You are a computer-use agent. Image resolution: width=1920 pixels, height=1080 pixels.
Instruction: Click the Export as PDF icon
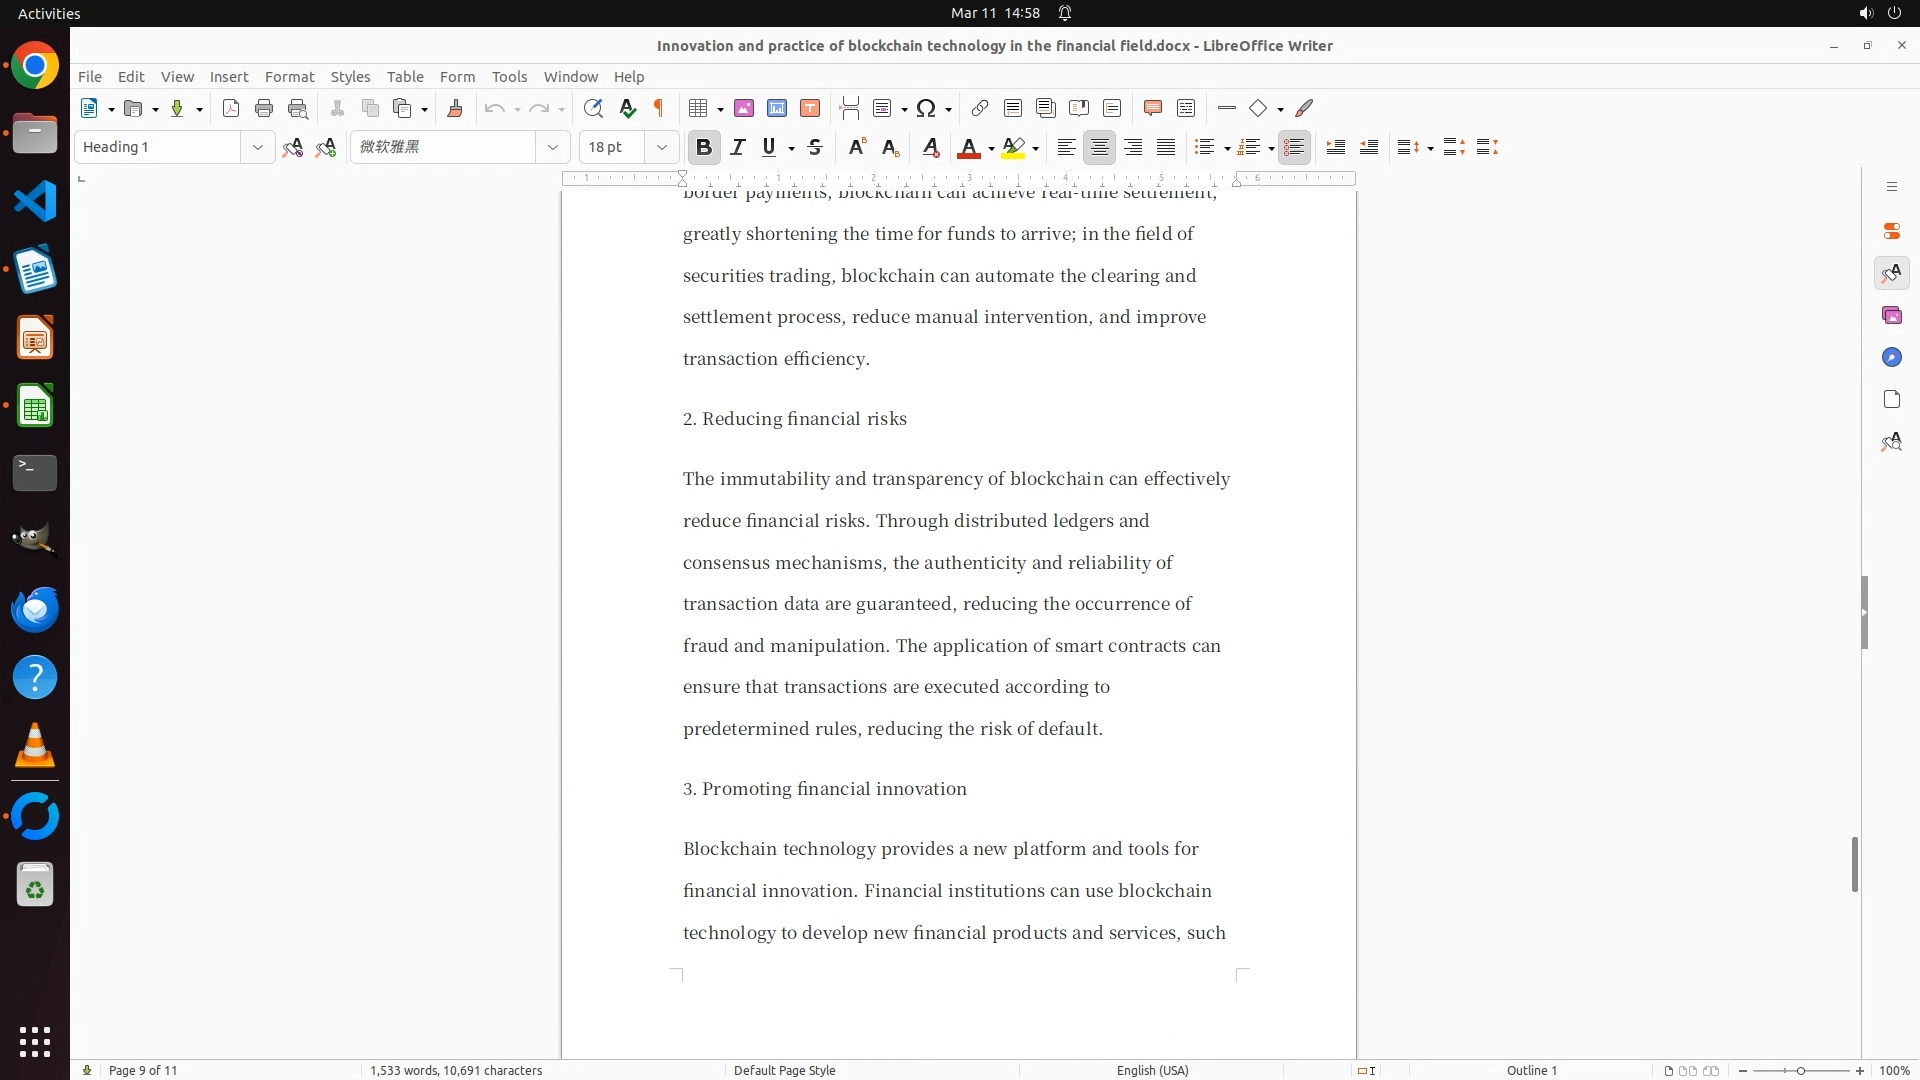[231, 108]
